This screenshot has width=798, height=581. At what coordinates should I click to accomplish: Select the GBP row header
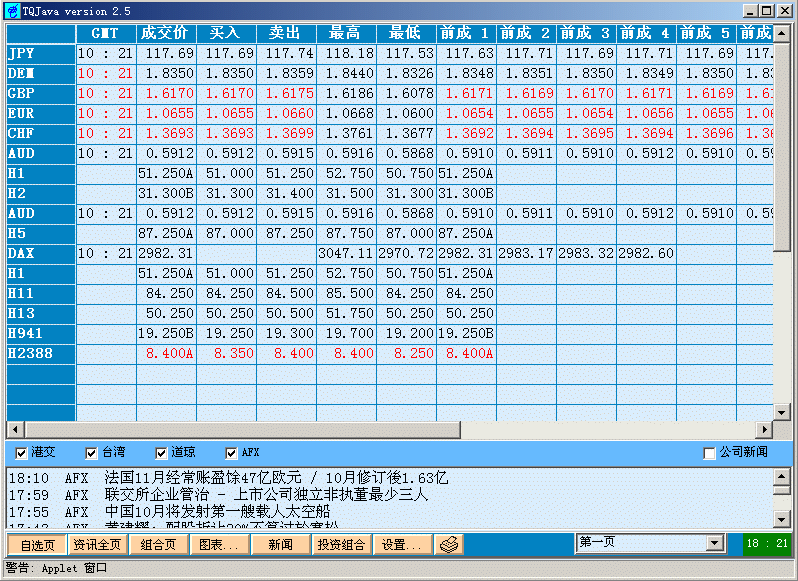coord(41,94)
